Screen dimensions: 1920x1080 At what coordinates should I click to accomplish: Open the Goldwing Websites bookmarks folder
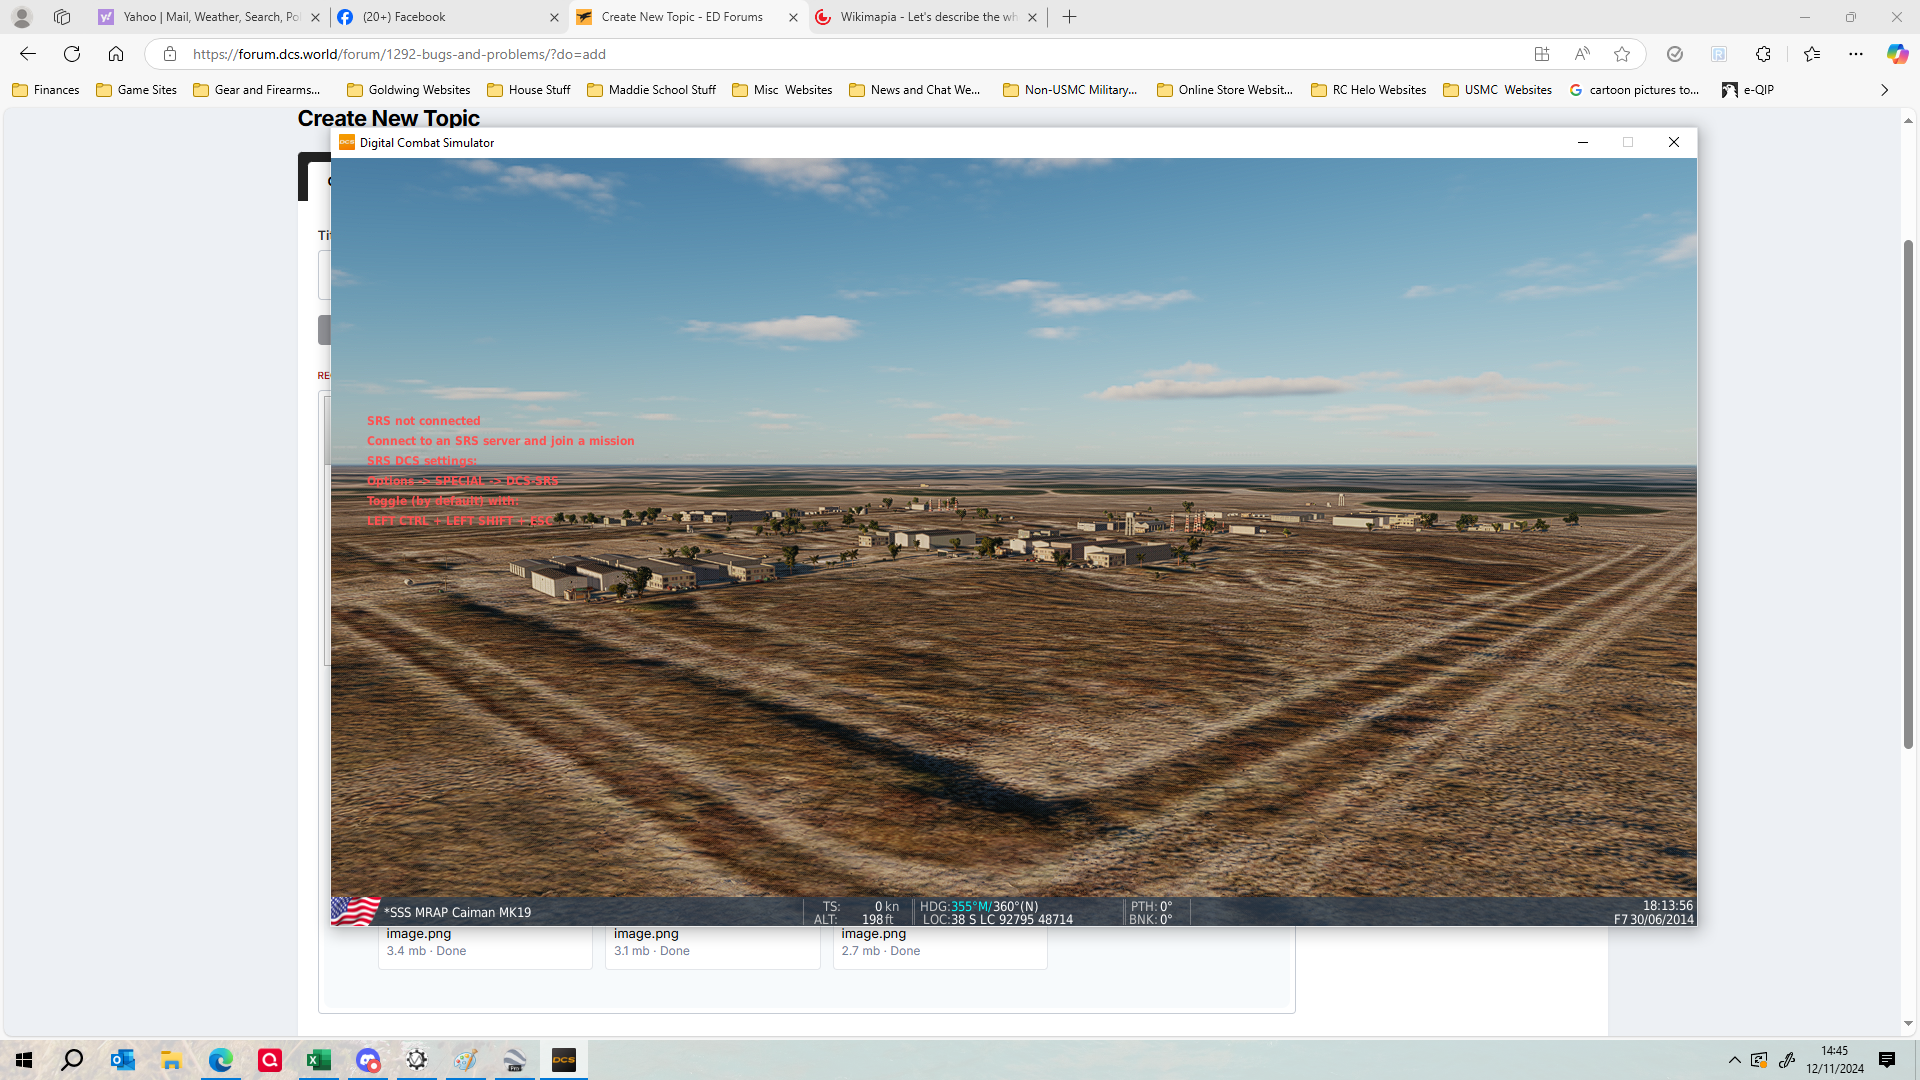coord(409,90)
